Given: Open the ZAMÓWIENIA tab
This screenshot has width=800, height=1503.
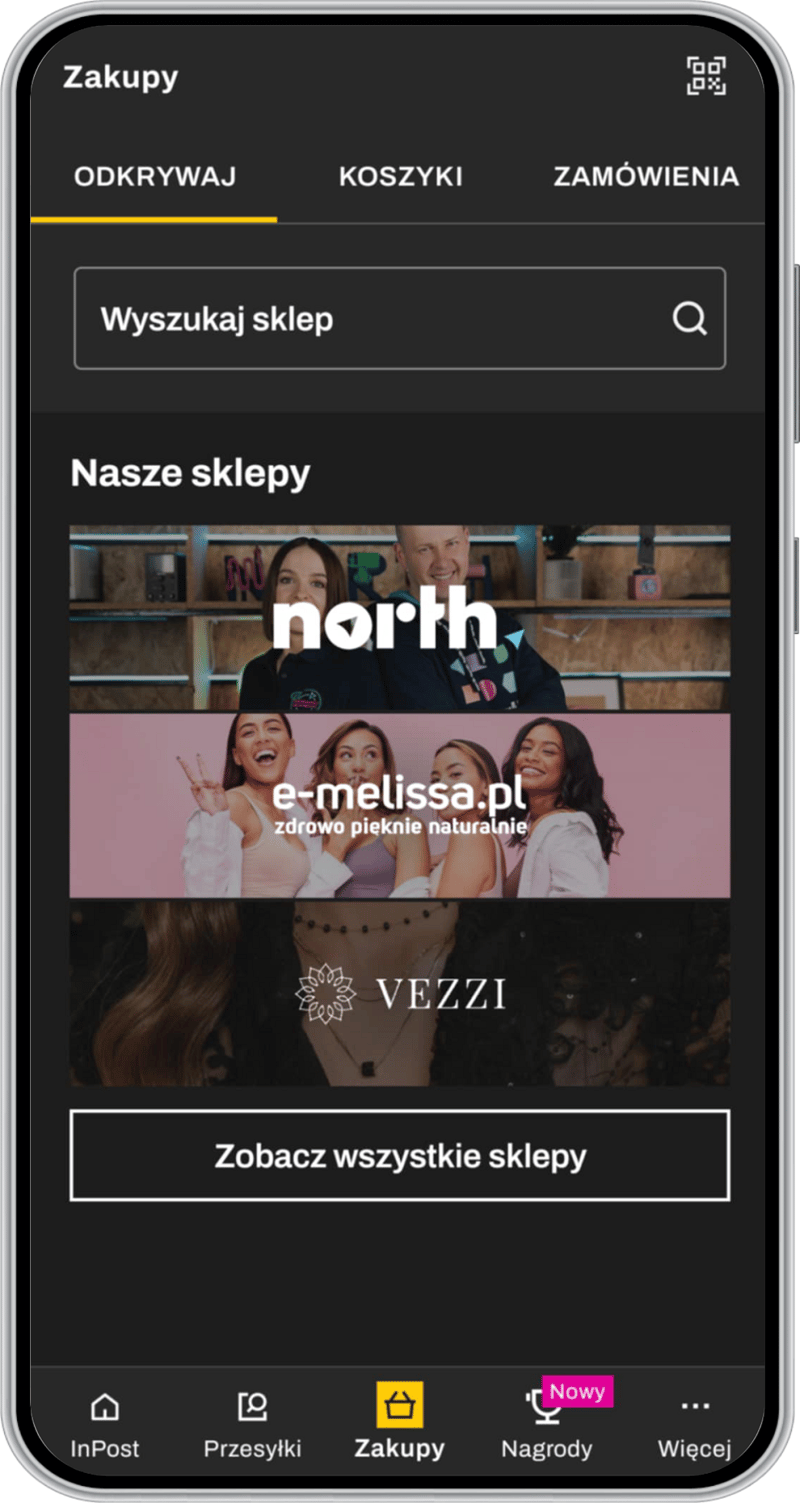Looking at the screenshot, I should 646,177.
